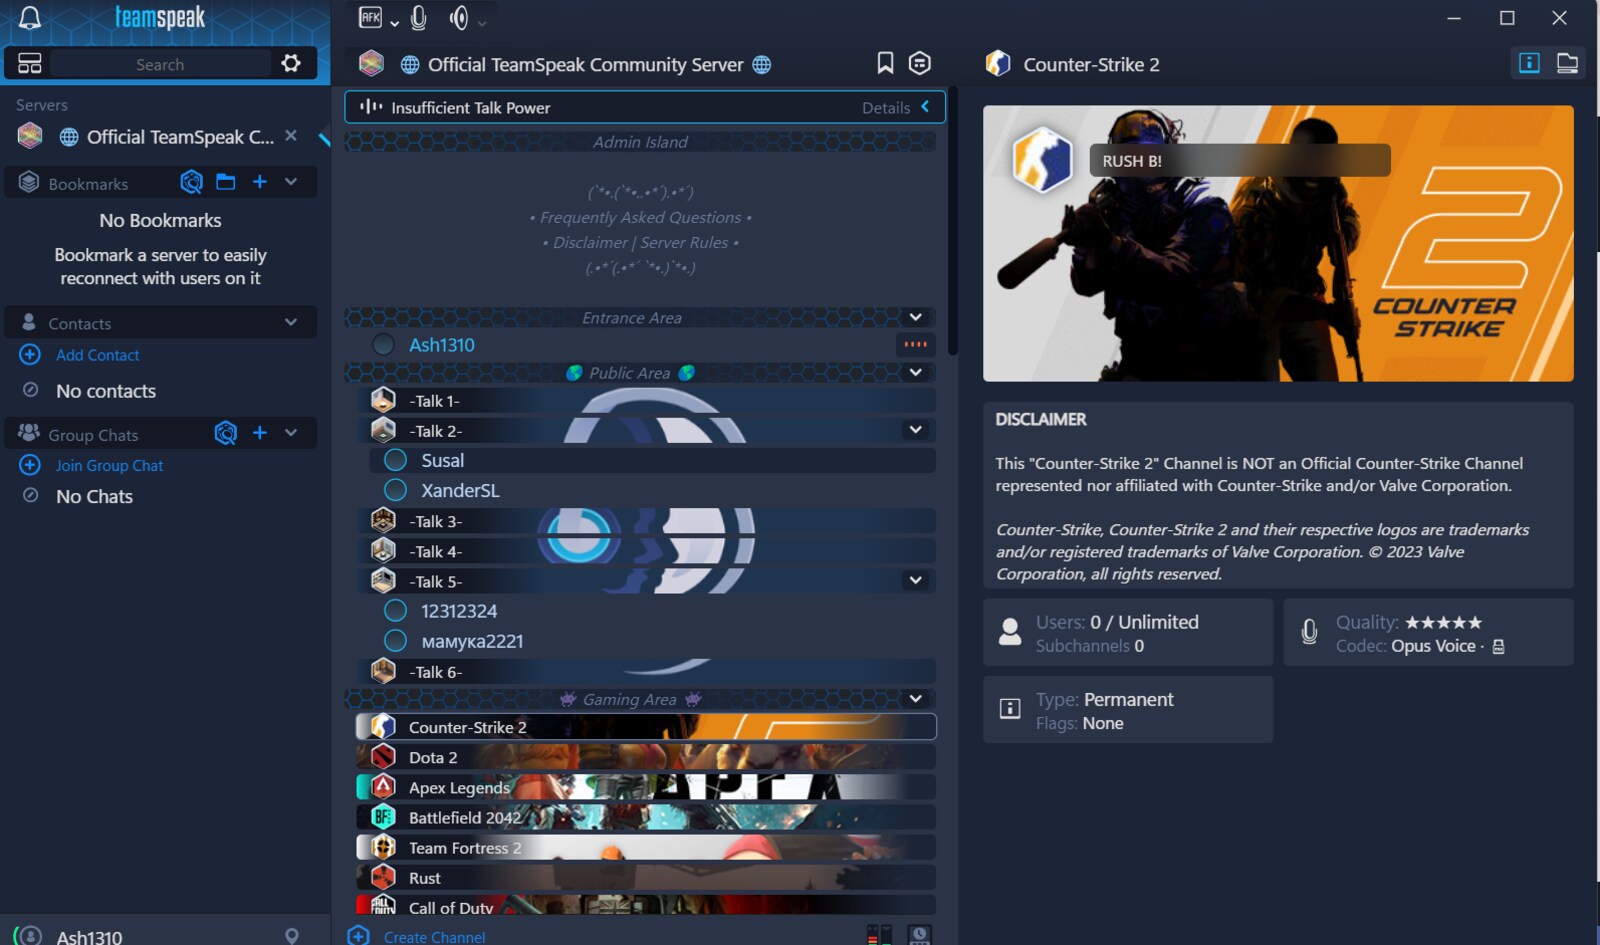Click the channel list vertical scrollbar
Viewport: 1600px width, 945px height.
tap(953, 220)
